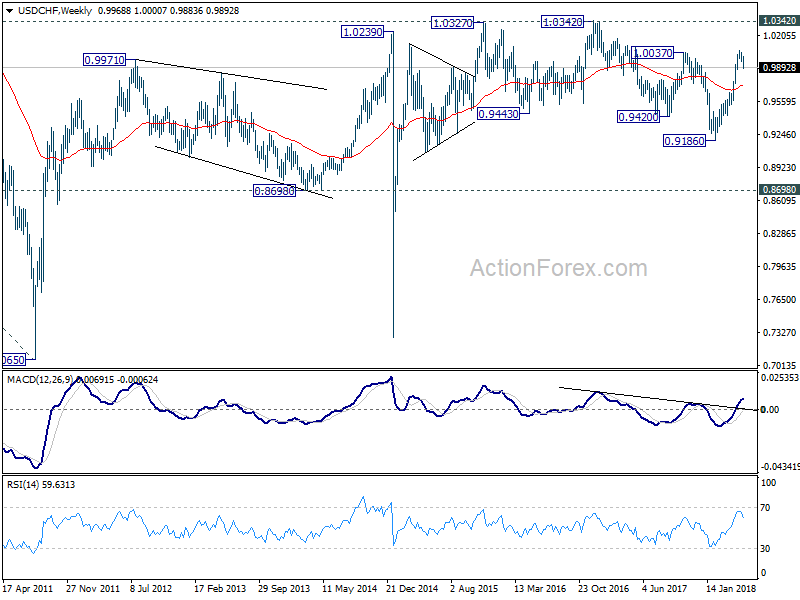The image size is (800, 600).
Task: Click the 14 Jan 2018 date label
Action: (x=732, y=589)
